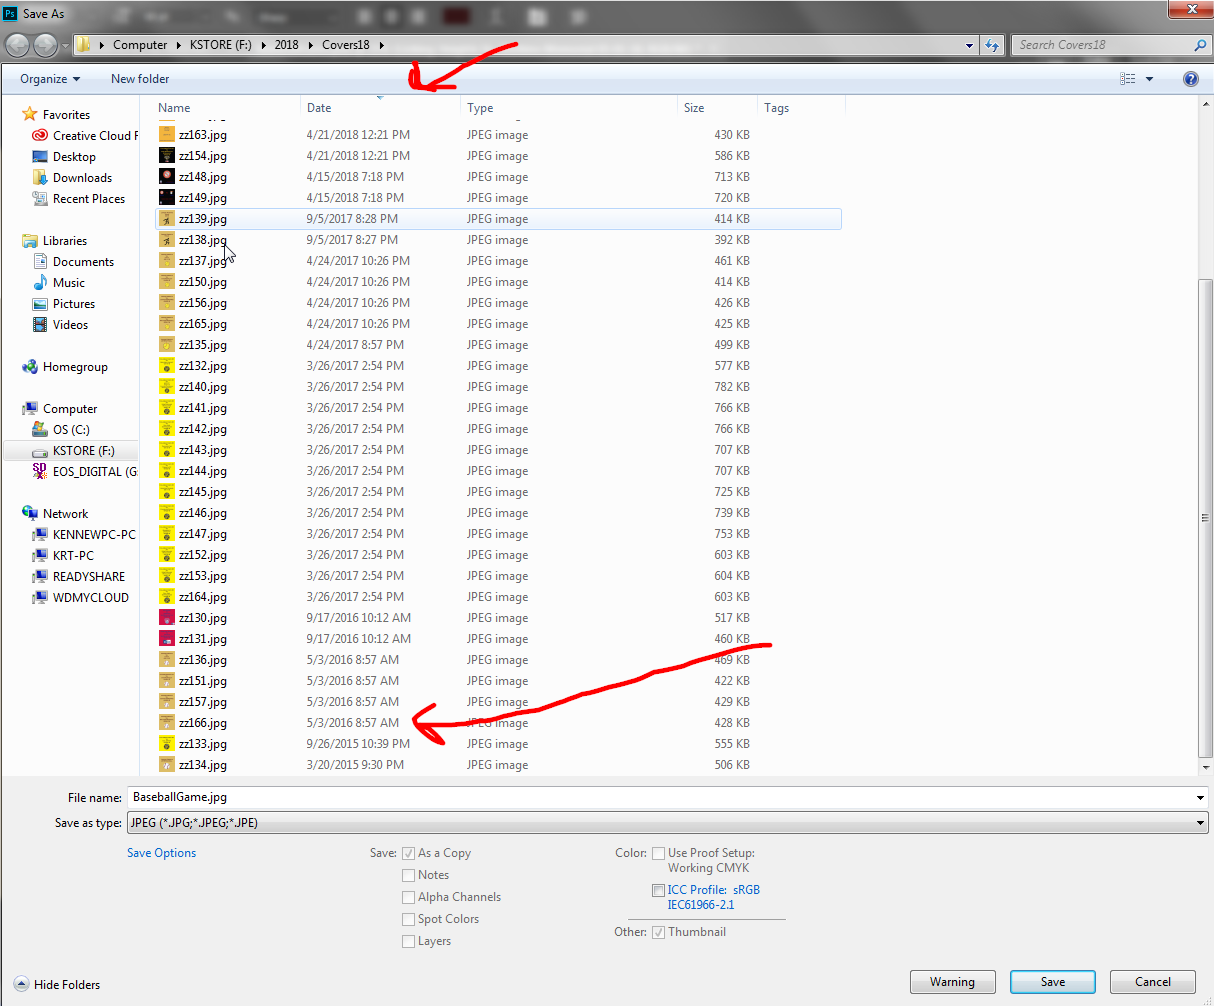Check the Spot Colors option

tap(409, 919)
